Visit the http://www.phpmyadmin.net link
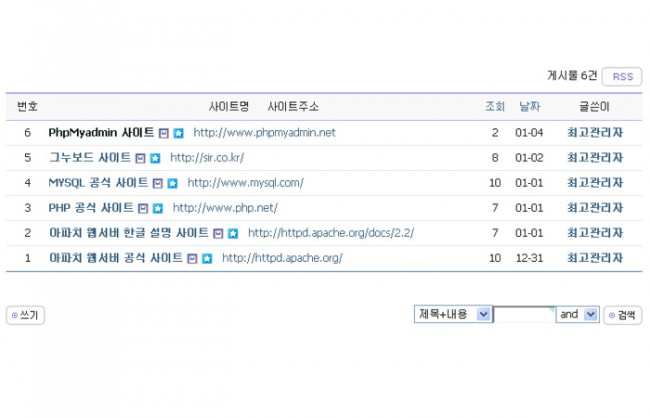 (x=264, y=133)
